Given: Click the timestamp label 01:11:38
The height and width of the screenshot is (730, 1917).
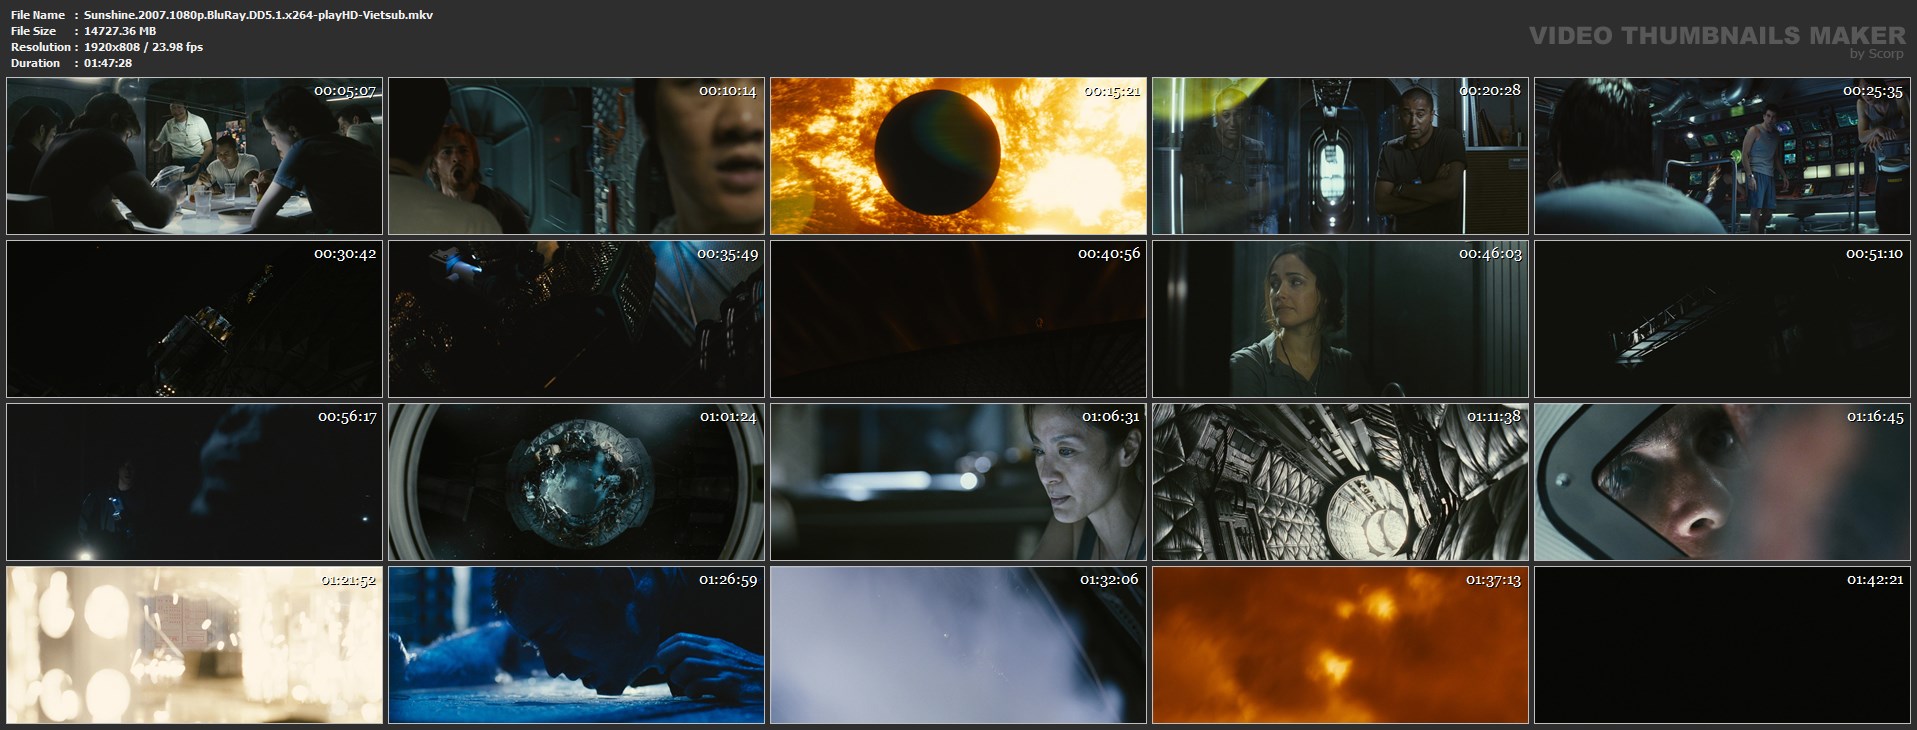Looking at the screenshot, I should tap(1494, 417).
